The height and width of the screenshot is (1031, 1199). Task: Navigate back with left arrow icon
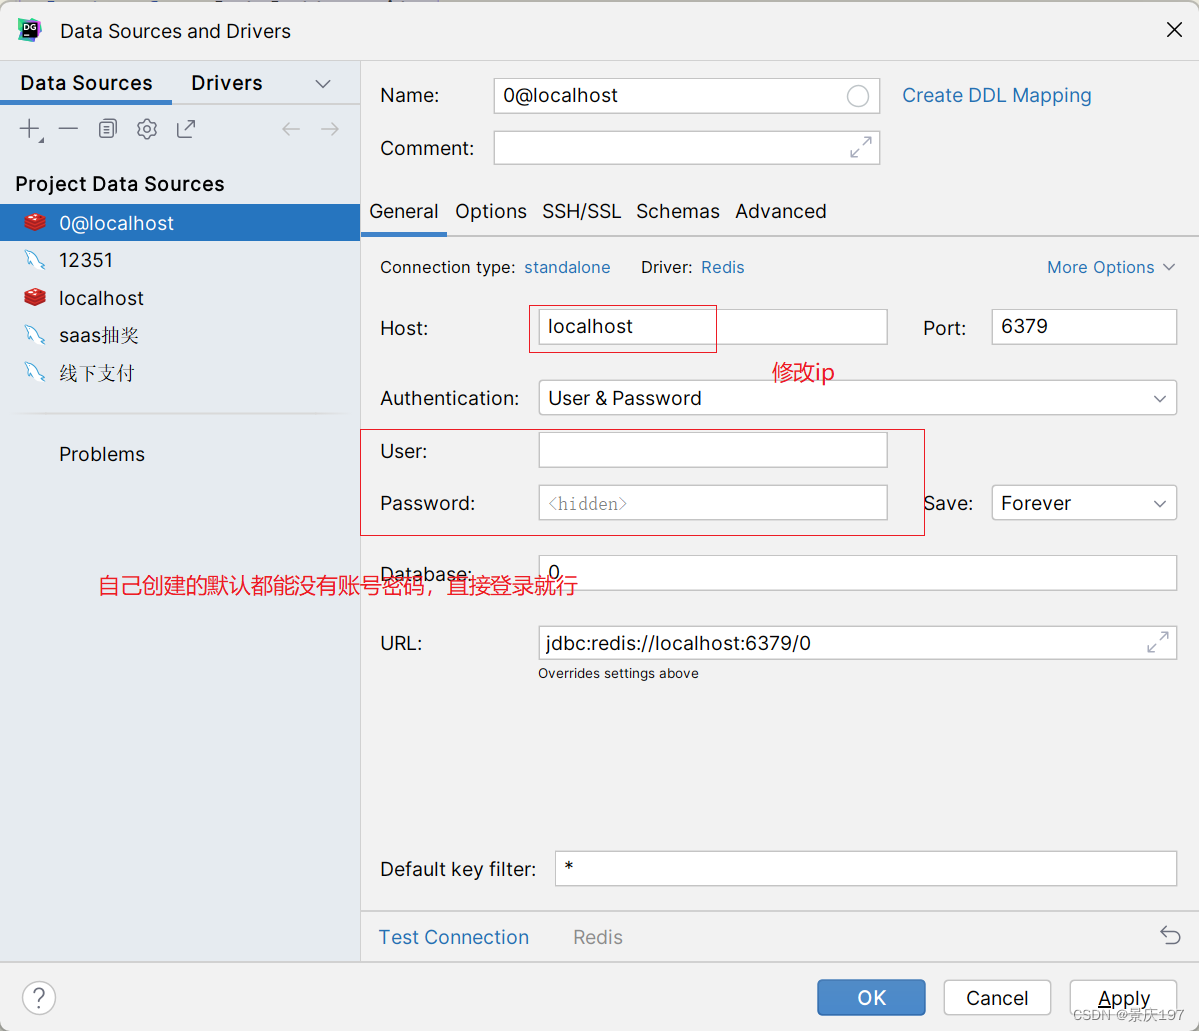point(291,129)
